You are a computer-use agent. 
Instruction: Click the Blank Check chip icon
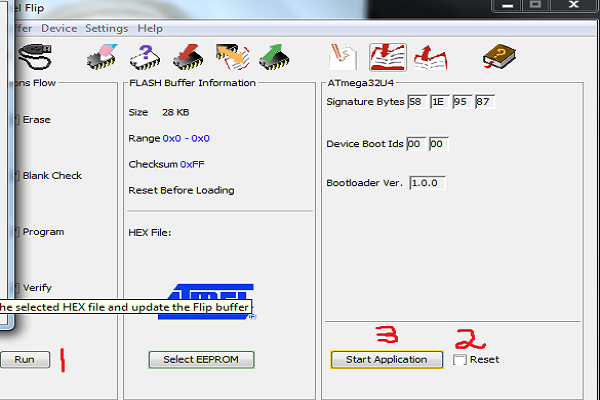coord(145,57)
